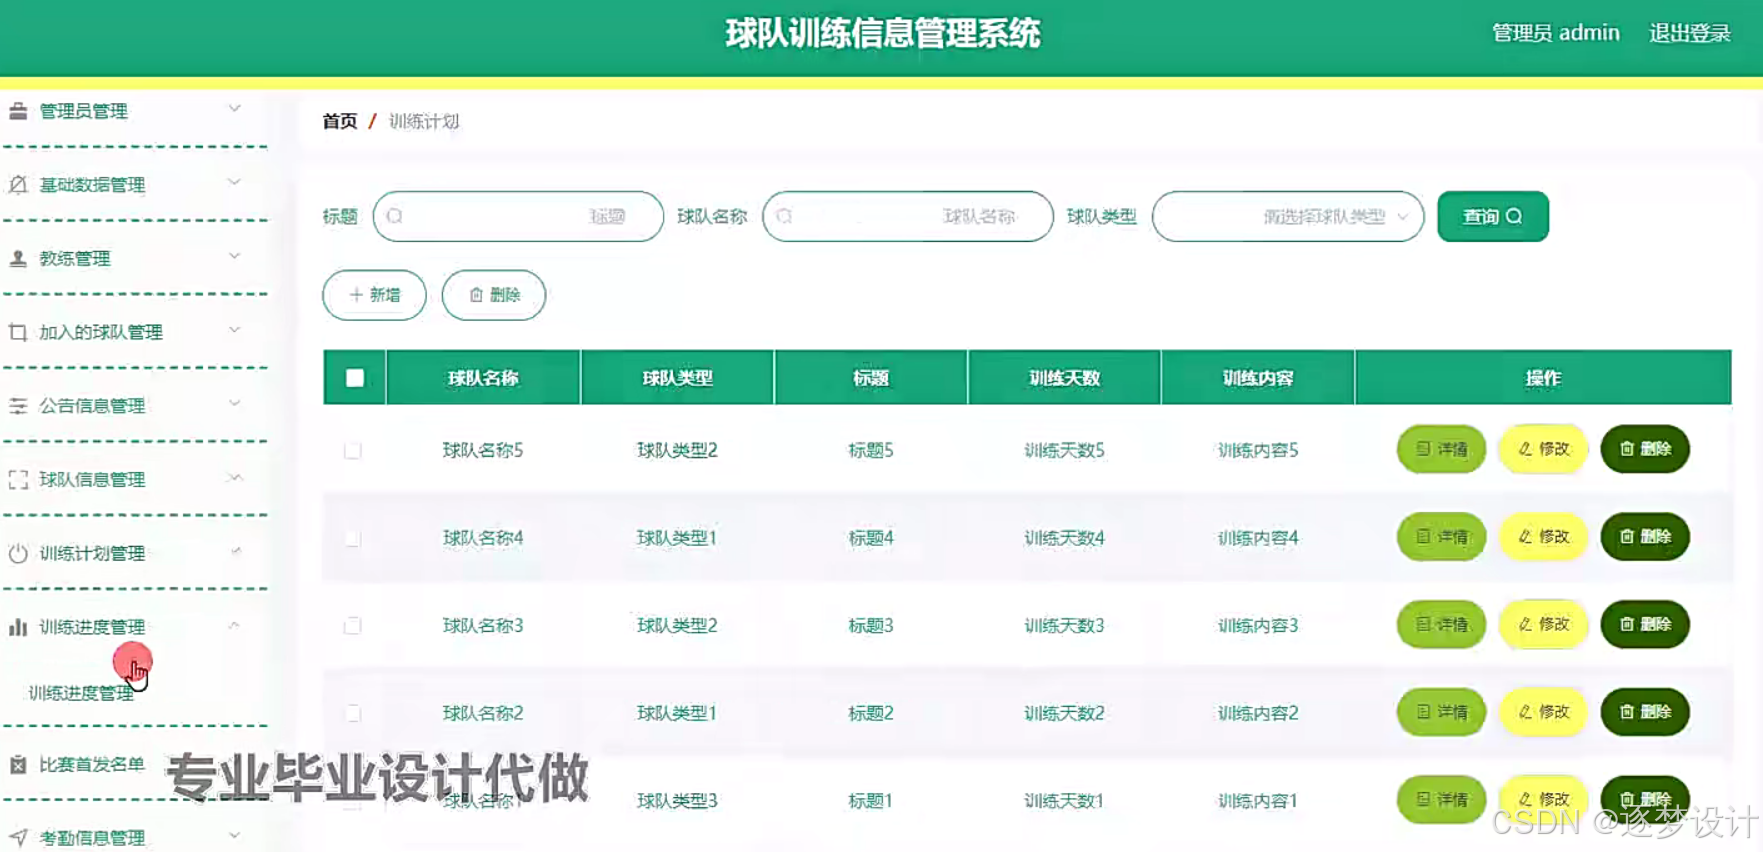Expand the 基础数据管理 menu chevron

(x=234, y=182)
